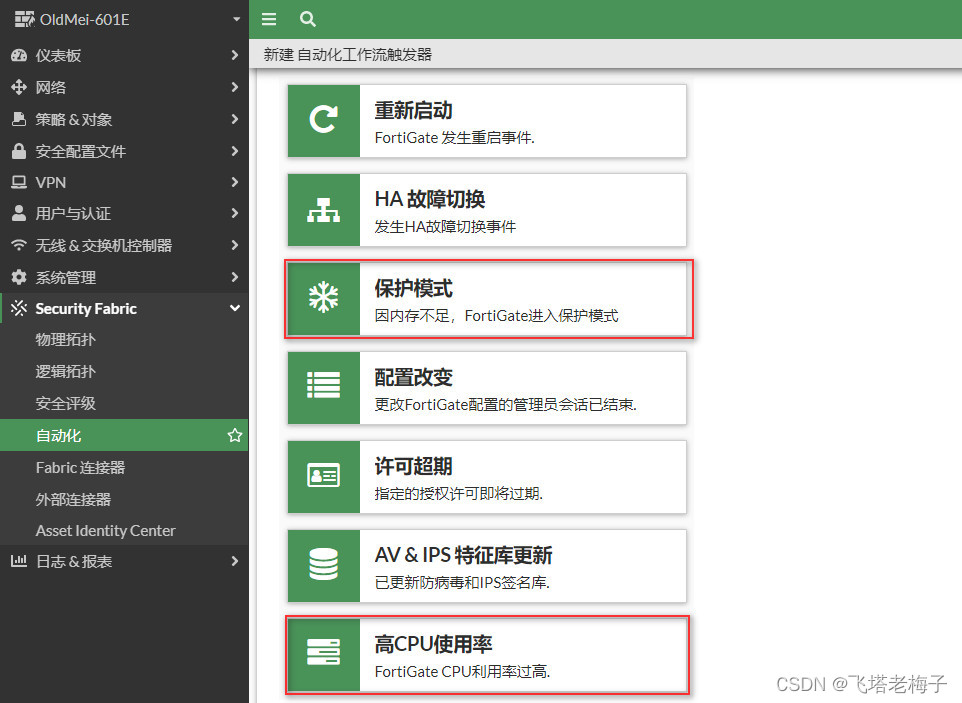
Task: Select the 许可超期 trigger title
Action: [414, 466]
